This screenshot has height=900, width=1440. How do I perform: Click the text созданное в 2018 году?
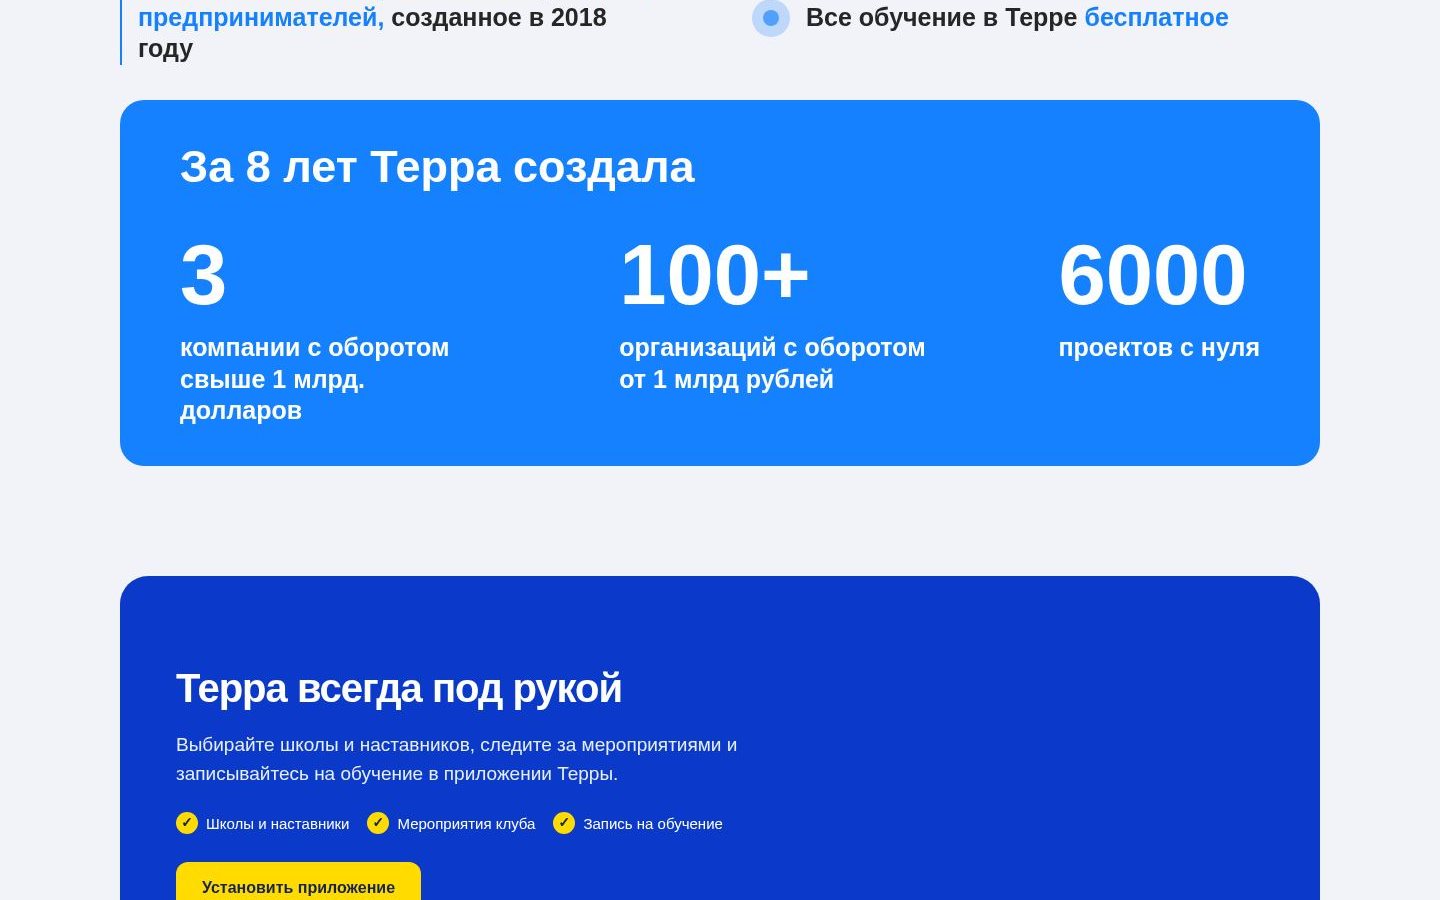coord(372,33)
